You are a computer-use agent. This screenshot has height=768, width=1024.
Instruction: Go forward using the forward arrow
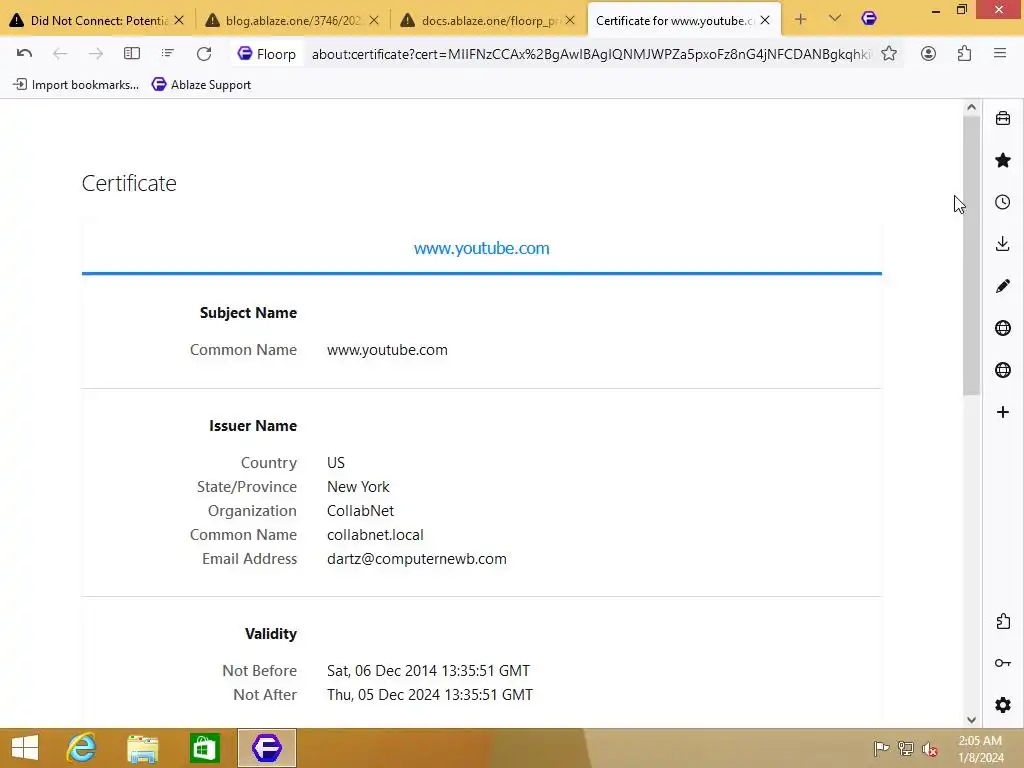click(95, 54)
